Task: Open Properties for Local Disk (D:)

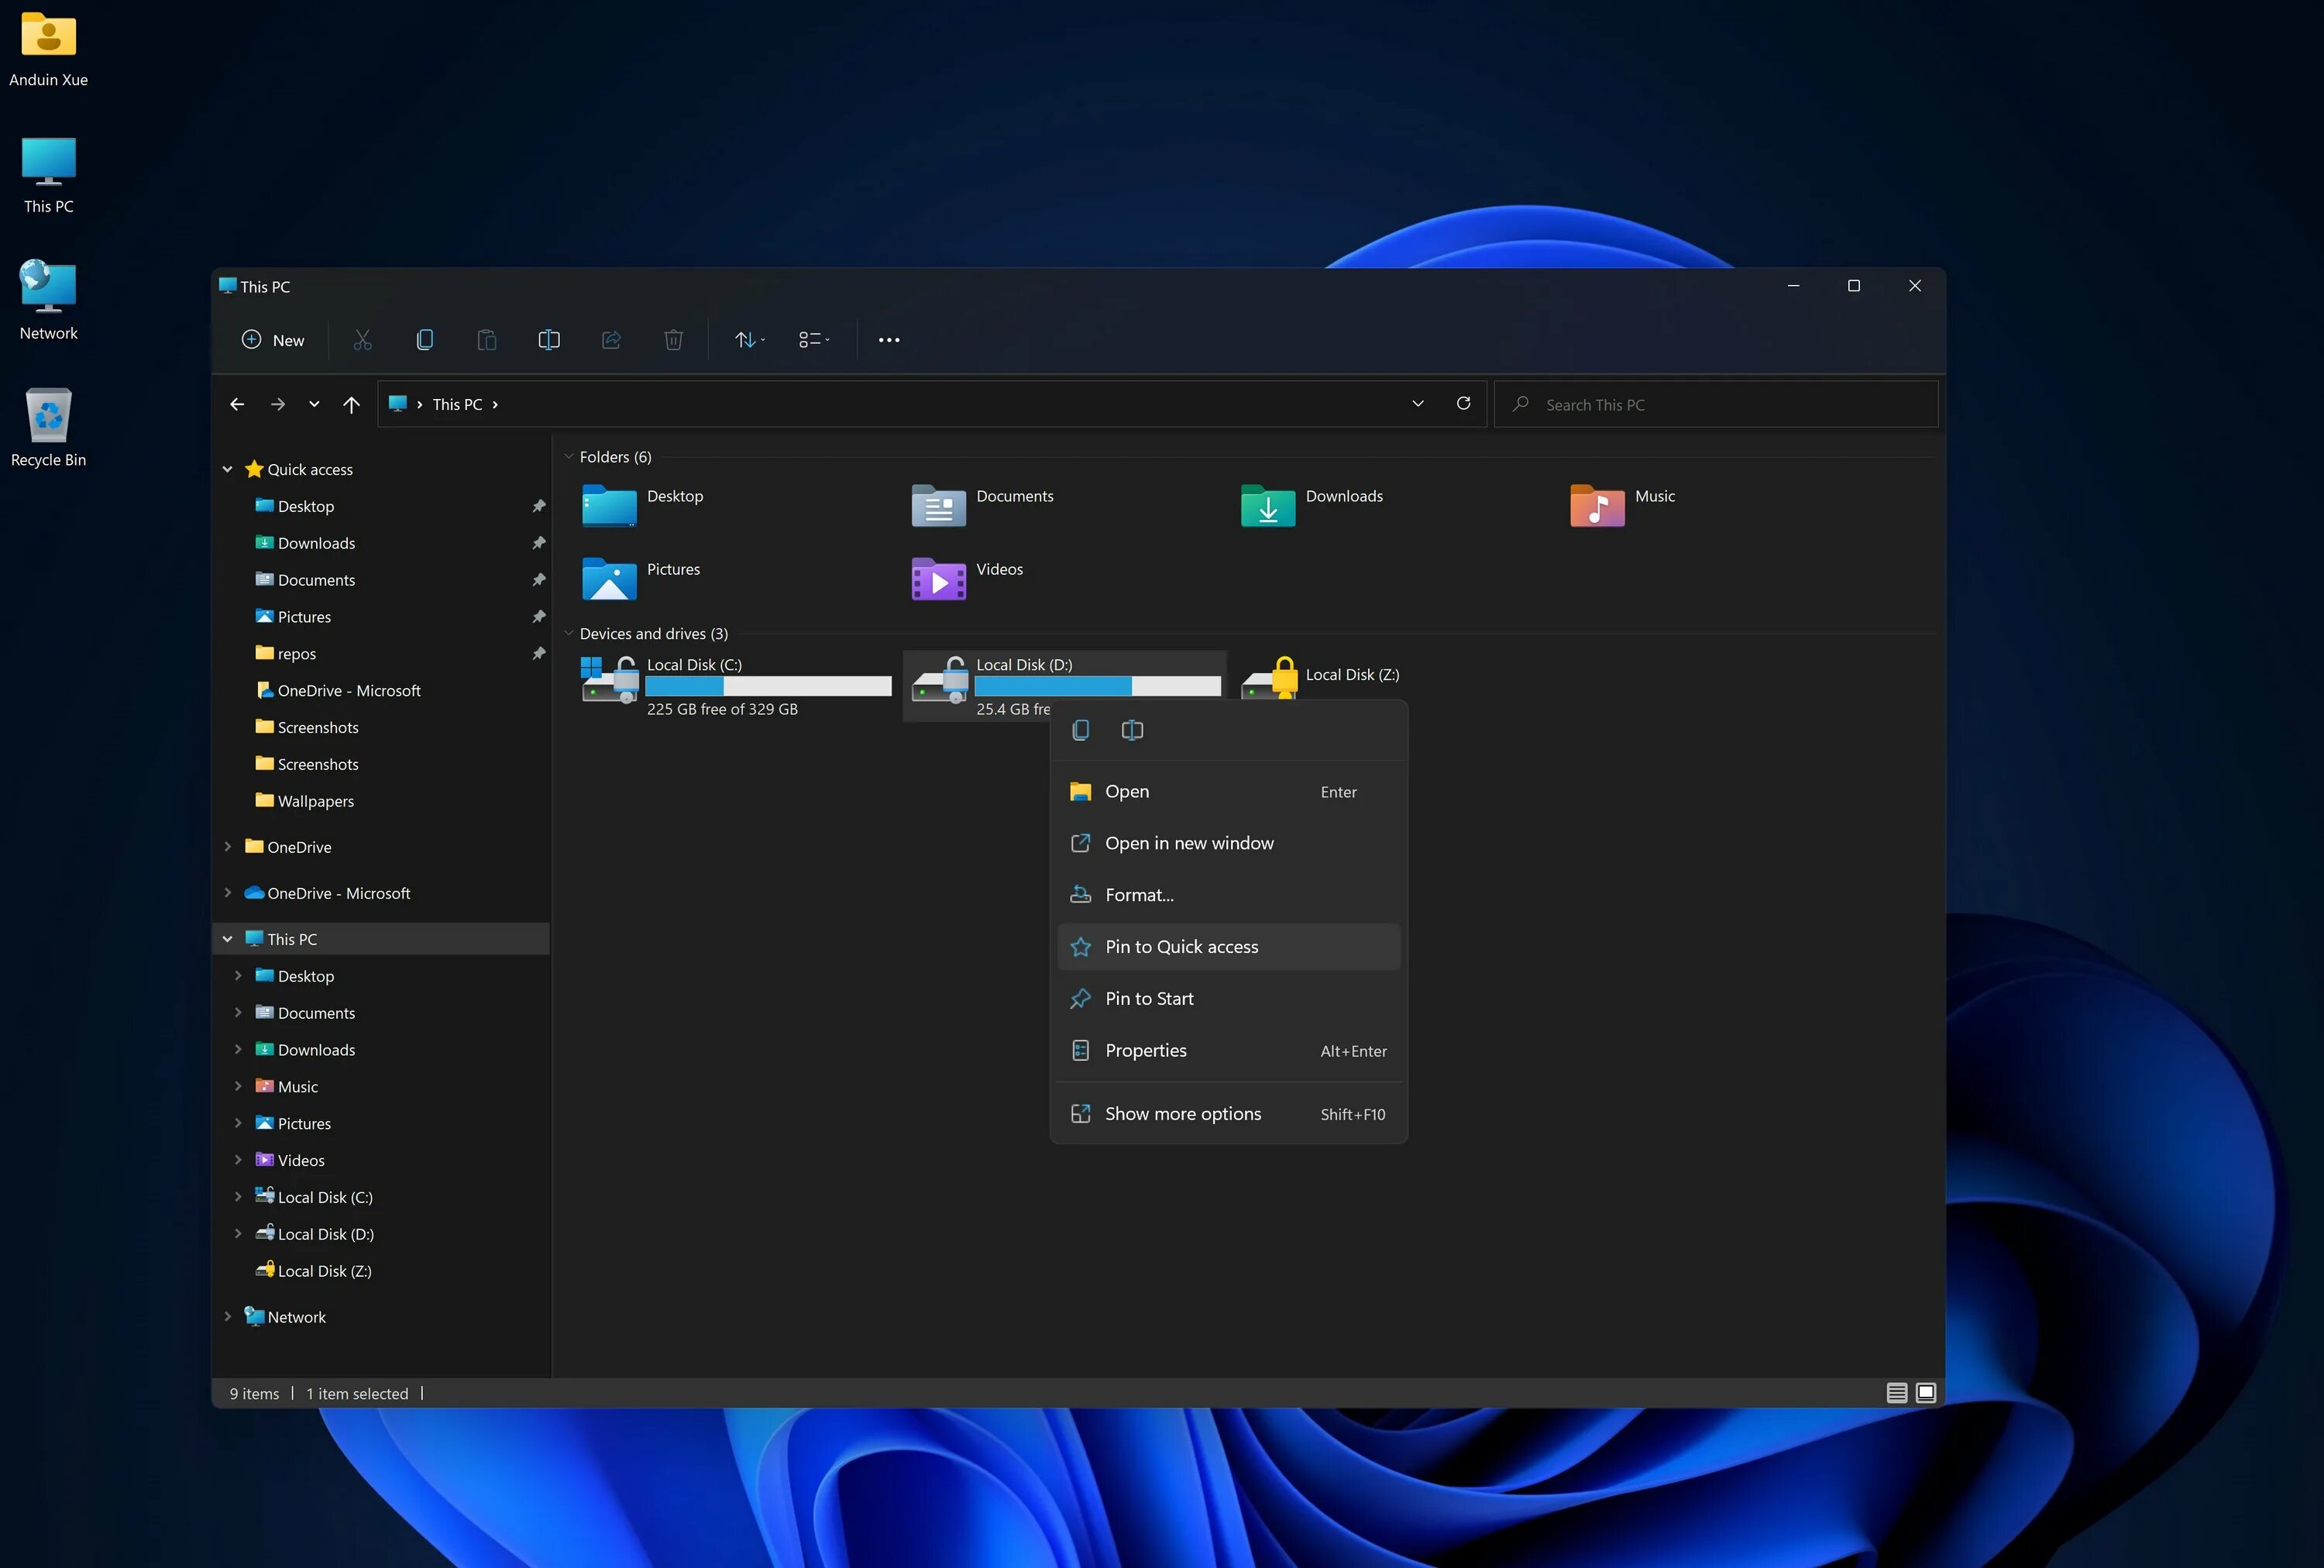Action: (x=1147, y=1048)
